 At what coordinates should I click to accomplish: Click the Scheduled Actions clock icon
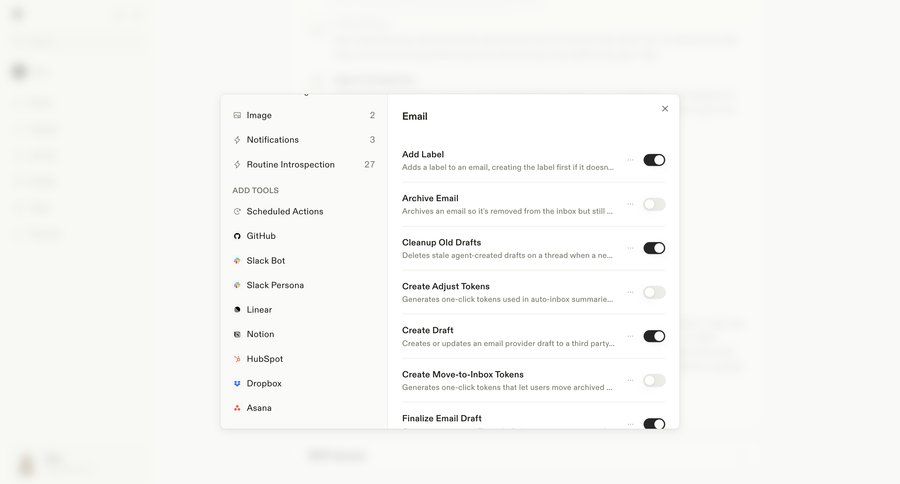(x=237, y=212)
